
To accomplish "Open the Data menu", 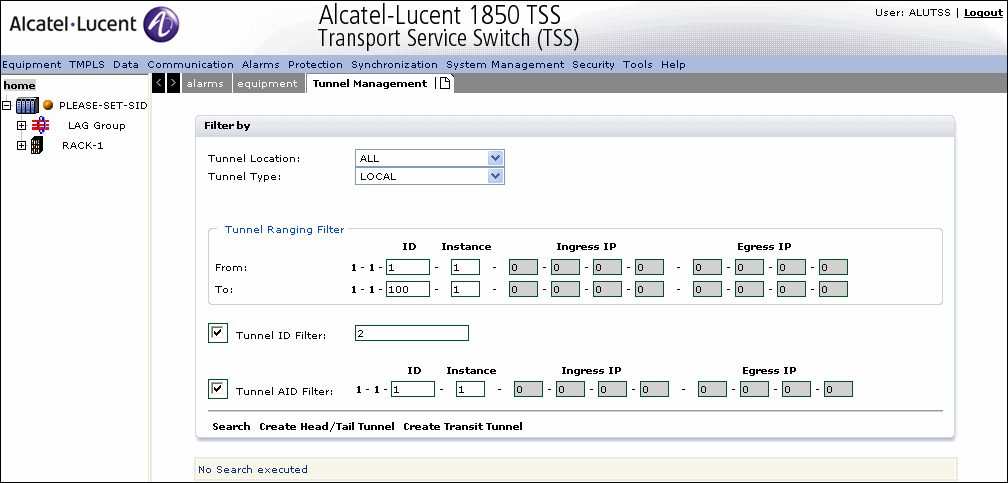I will [126, 64].
